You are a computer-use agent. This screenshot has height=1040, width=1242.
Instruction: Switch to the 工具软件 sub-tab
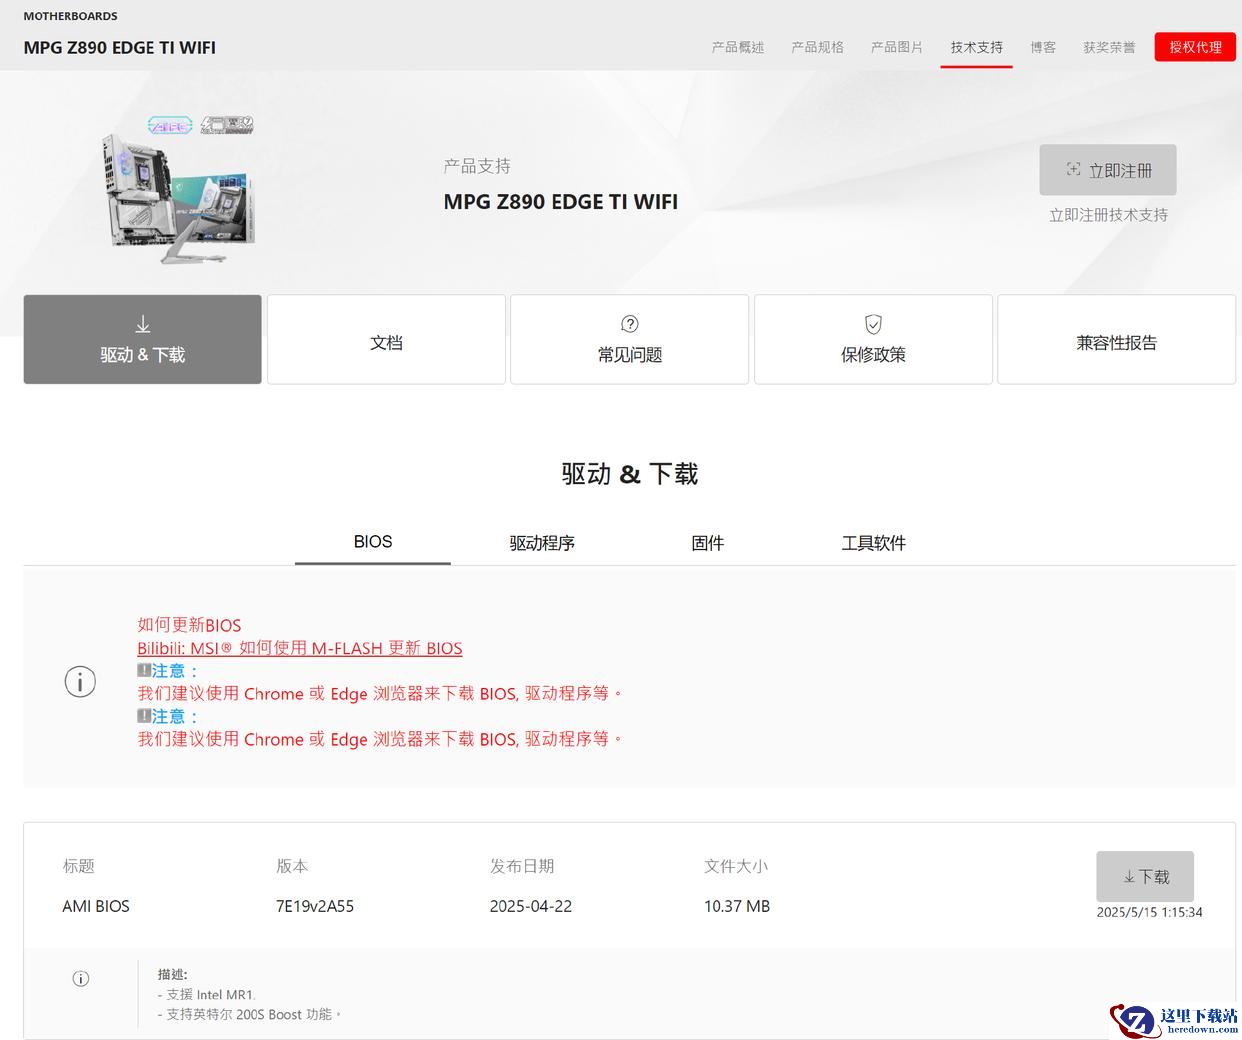click(x=873, y=543)
